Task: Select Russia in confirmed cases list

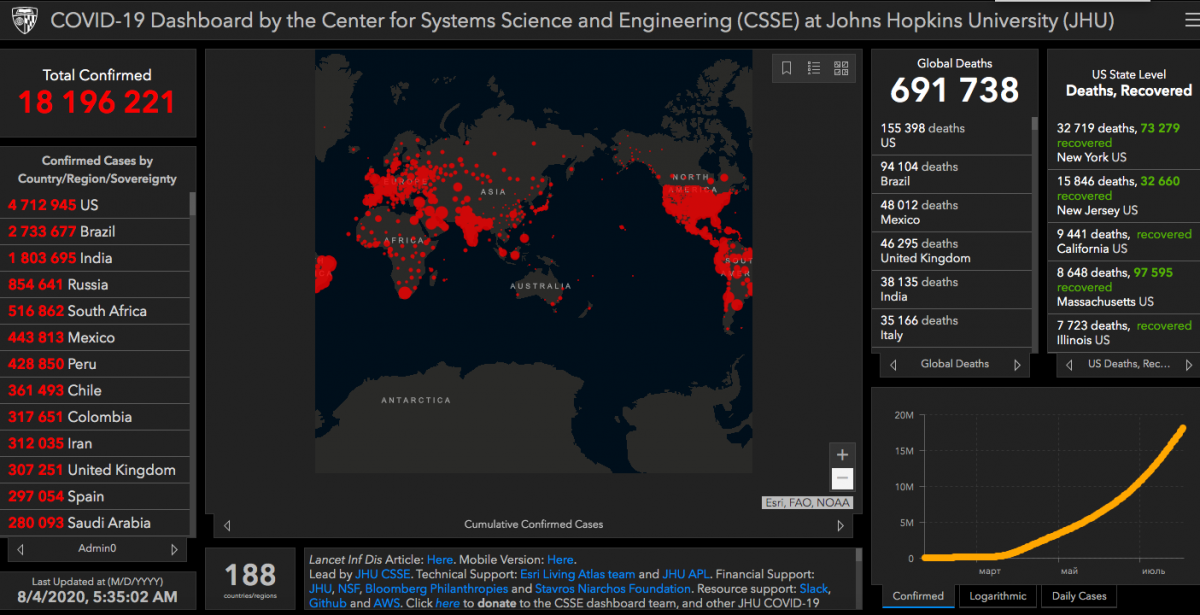Action: tap(97, 284)
